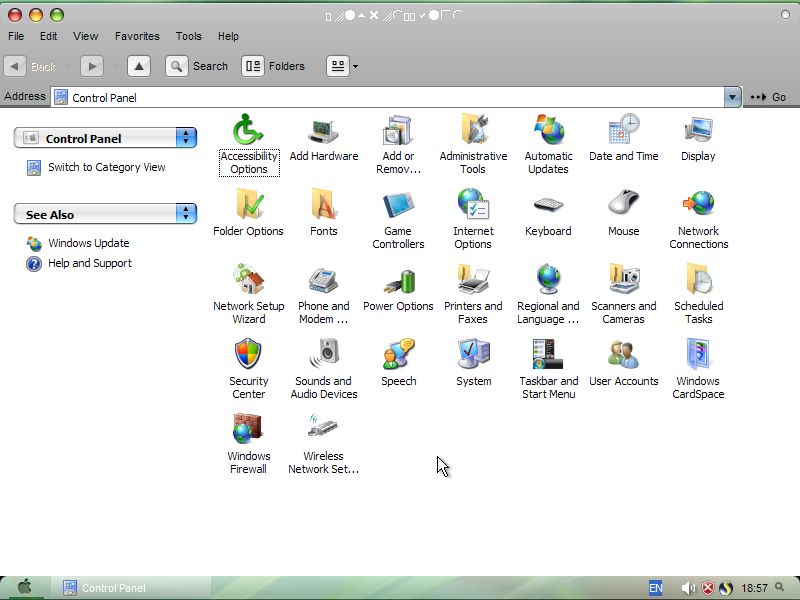Open User Accounts applet

pos(623,363)
